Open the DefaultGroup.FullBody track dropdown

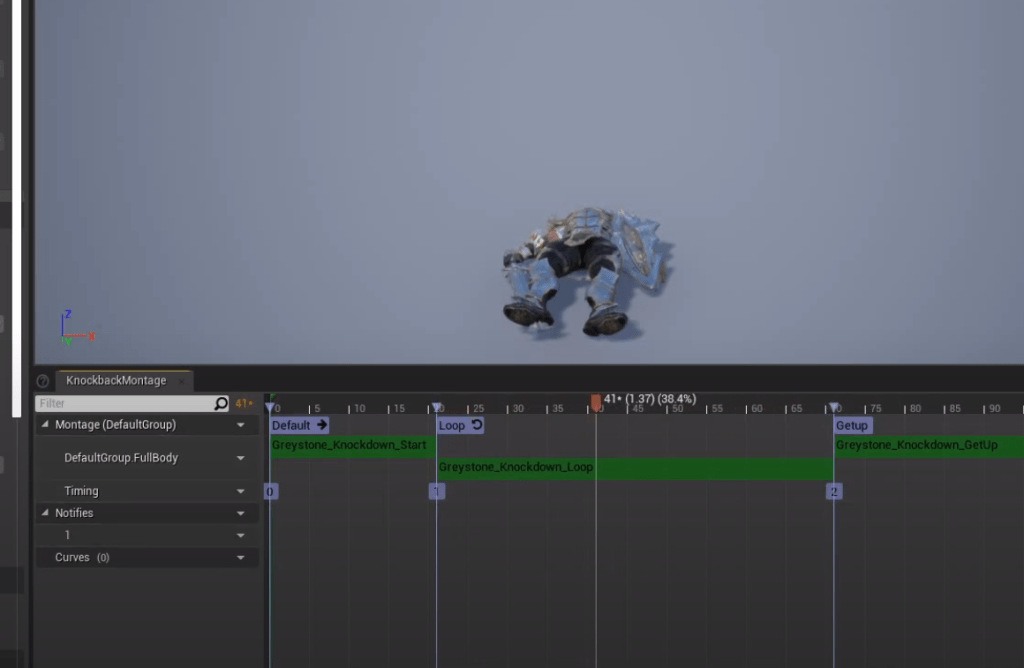[x=240, y=458]
